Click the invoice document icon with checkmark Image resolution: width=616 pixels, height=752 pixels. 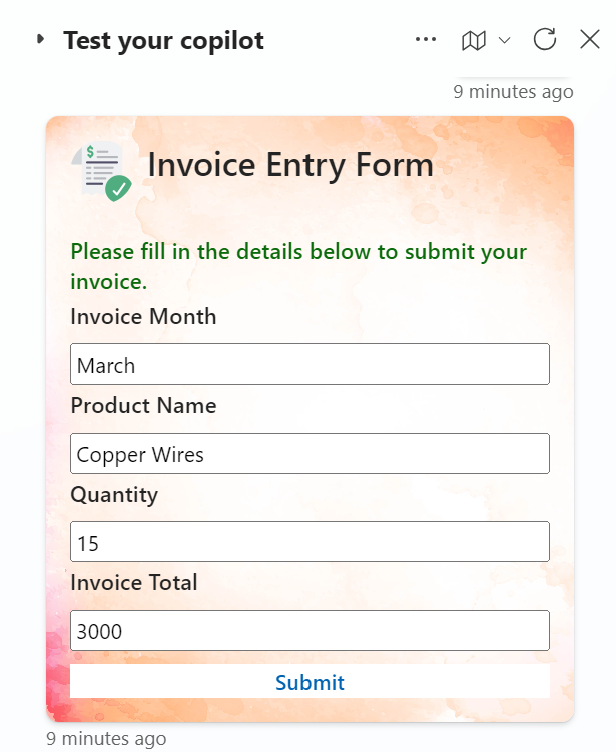[104, 171]
